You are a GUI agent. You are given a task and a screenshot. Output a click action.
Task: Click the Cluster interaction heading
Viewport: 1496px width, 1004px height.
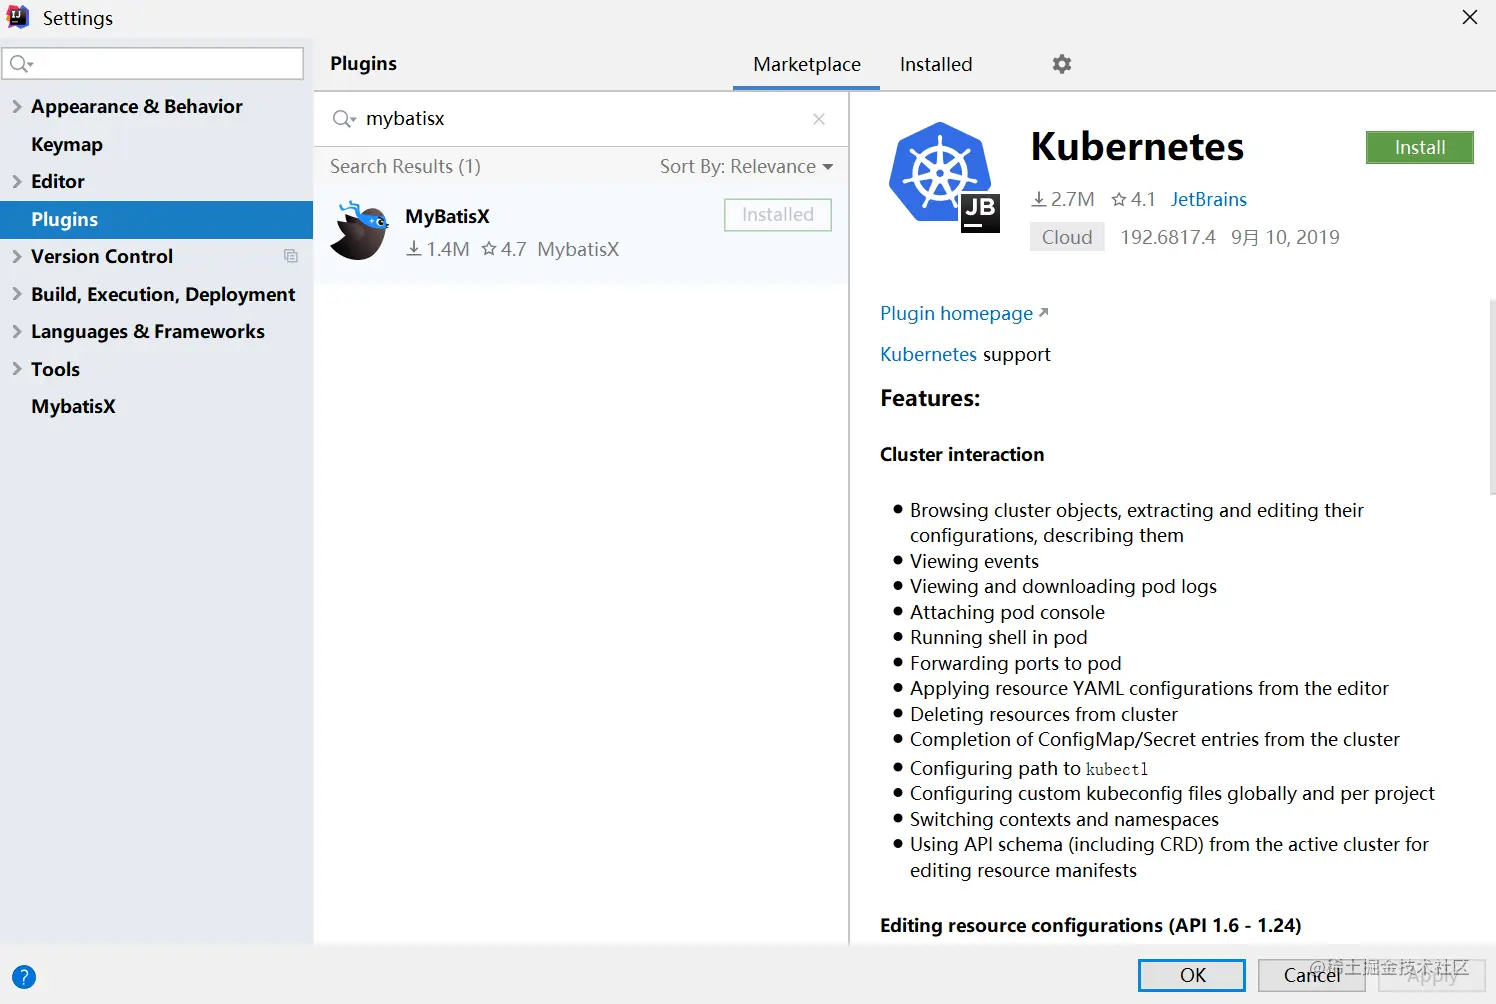pos(962,454)
